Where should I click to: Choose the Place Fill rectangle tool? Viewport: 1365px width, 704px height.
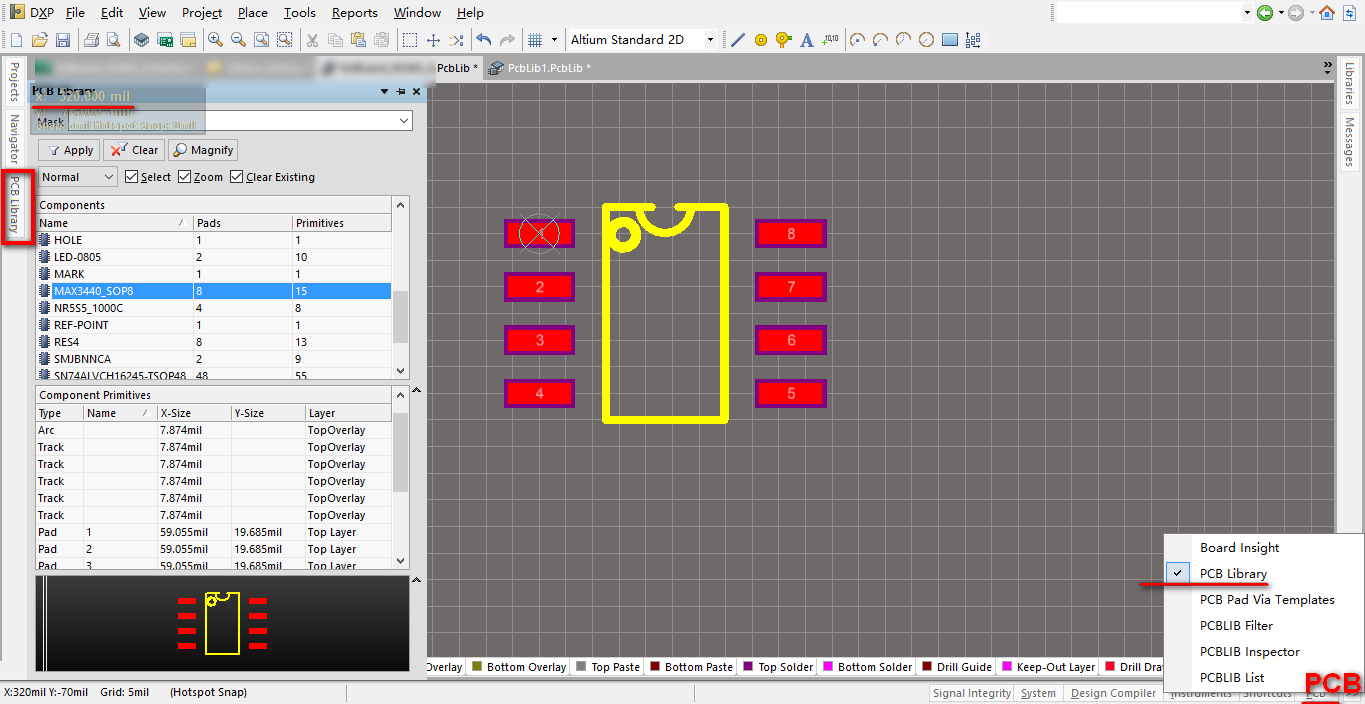click(x=950, y=40)
